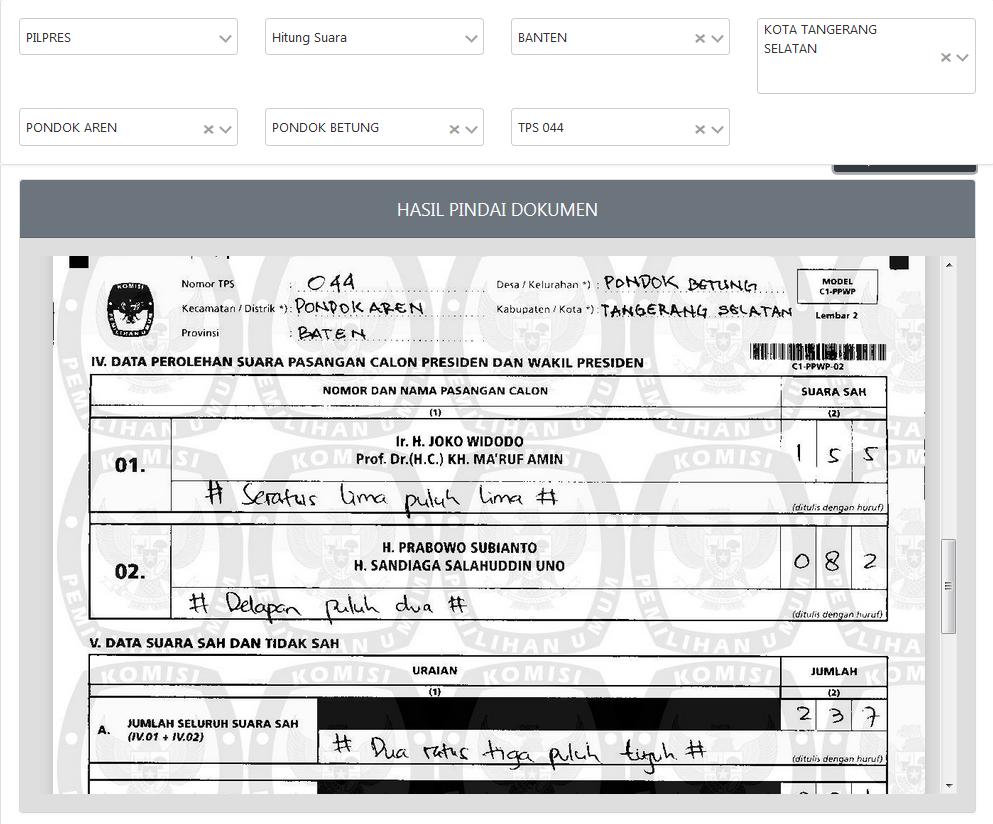Clear the PONDOK AREN selection
The height and width of the screenshot is (824, 993).
tap(208, 130)
